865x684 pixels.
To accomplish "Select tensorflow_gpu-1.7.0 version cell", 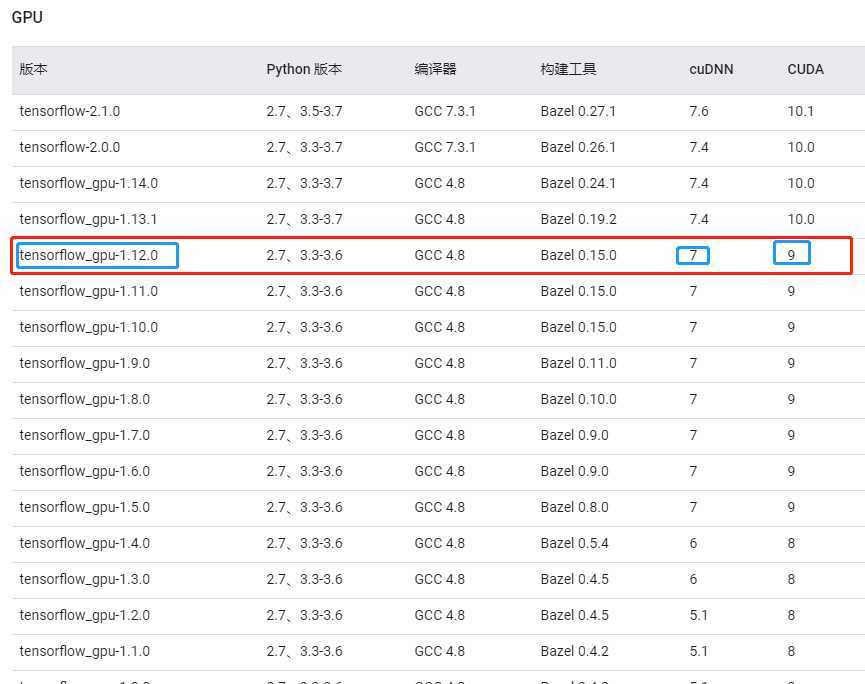I will tap(84, 435).
